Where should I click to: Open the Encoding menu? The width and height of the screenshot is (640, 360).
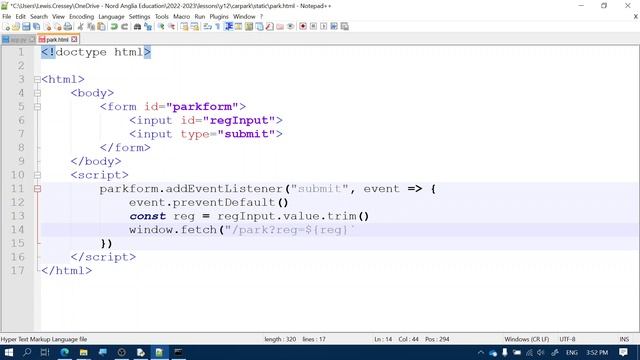(x=82, y=17)
